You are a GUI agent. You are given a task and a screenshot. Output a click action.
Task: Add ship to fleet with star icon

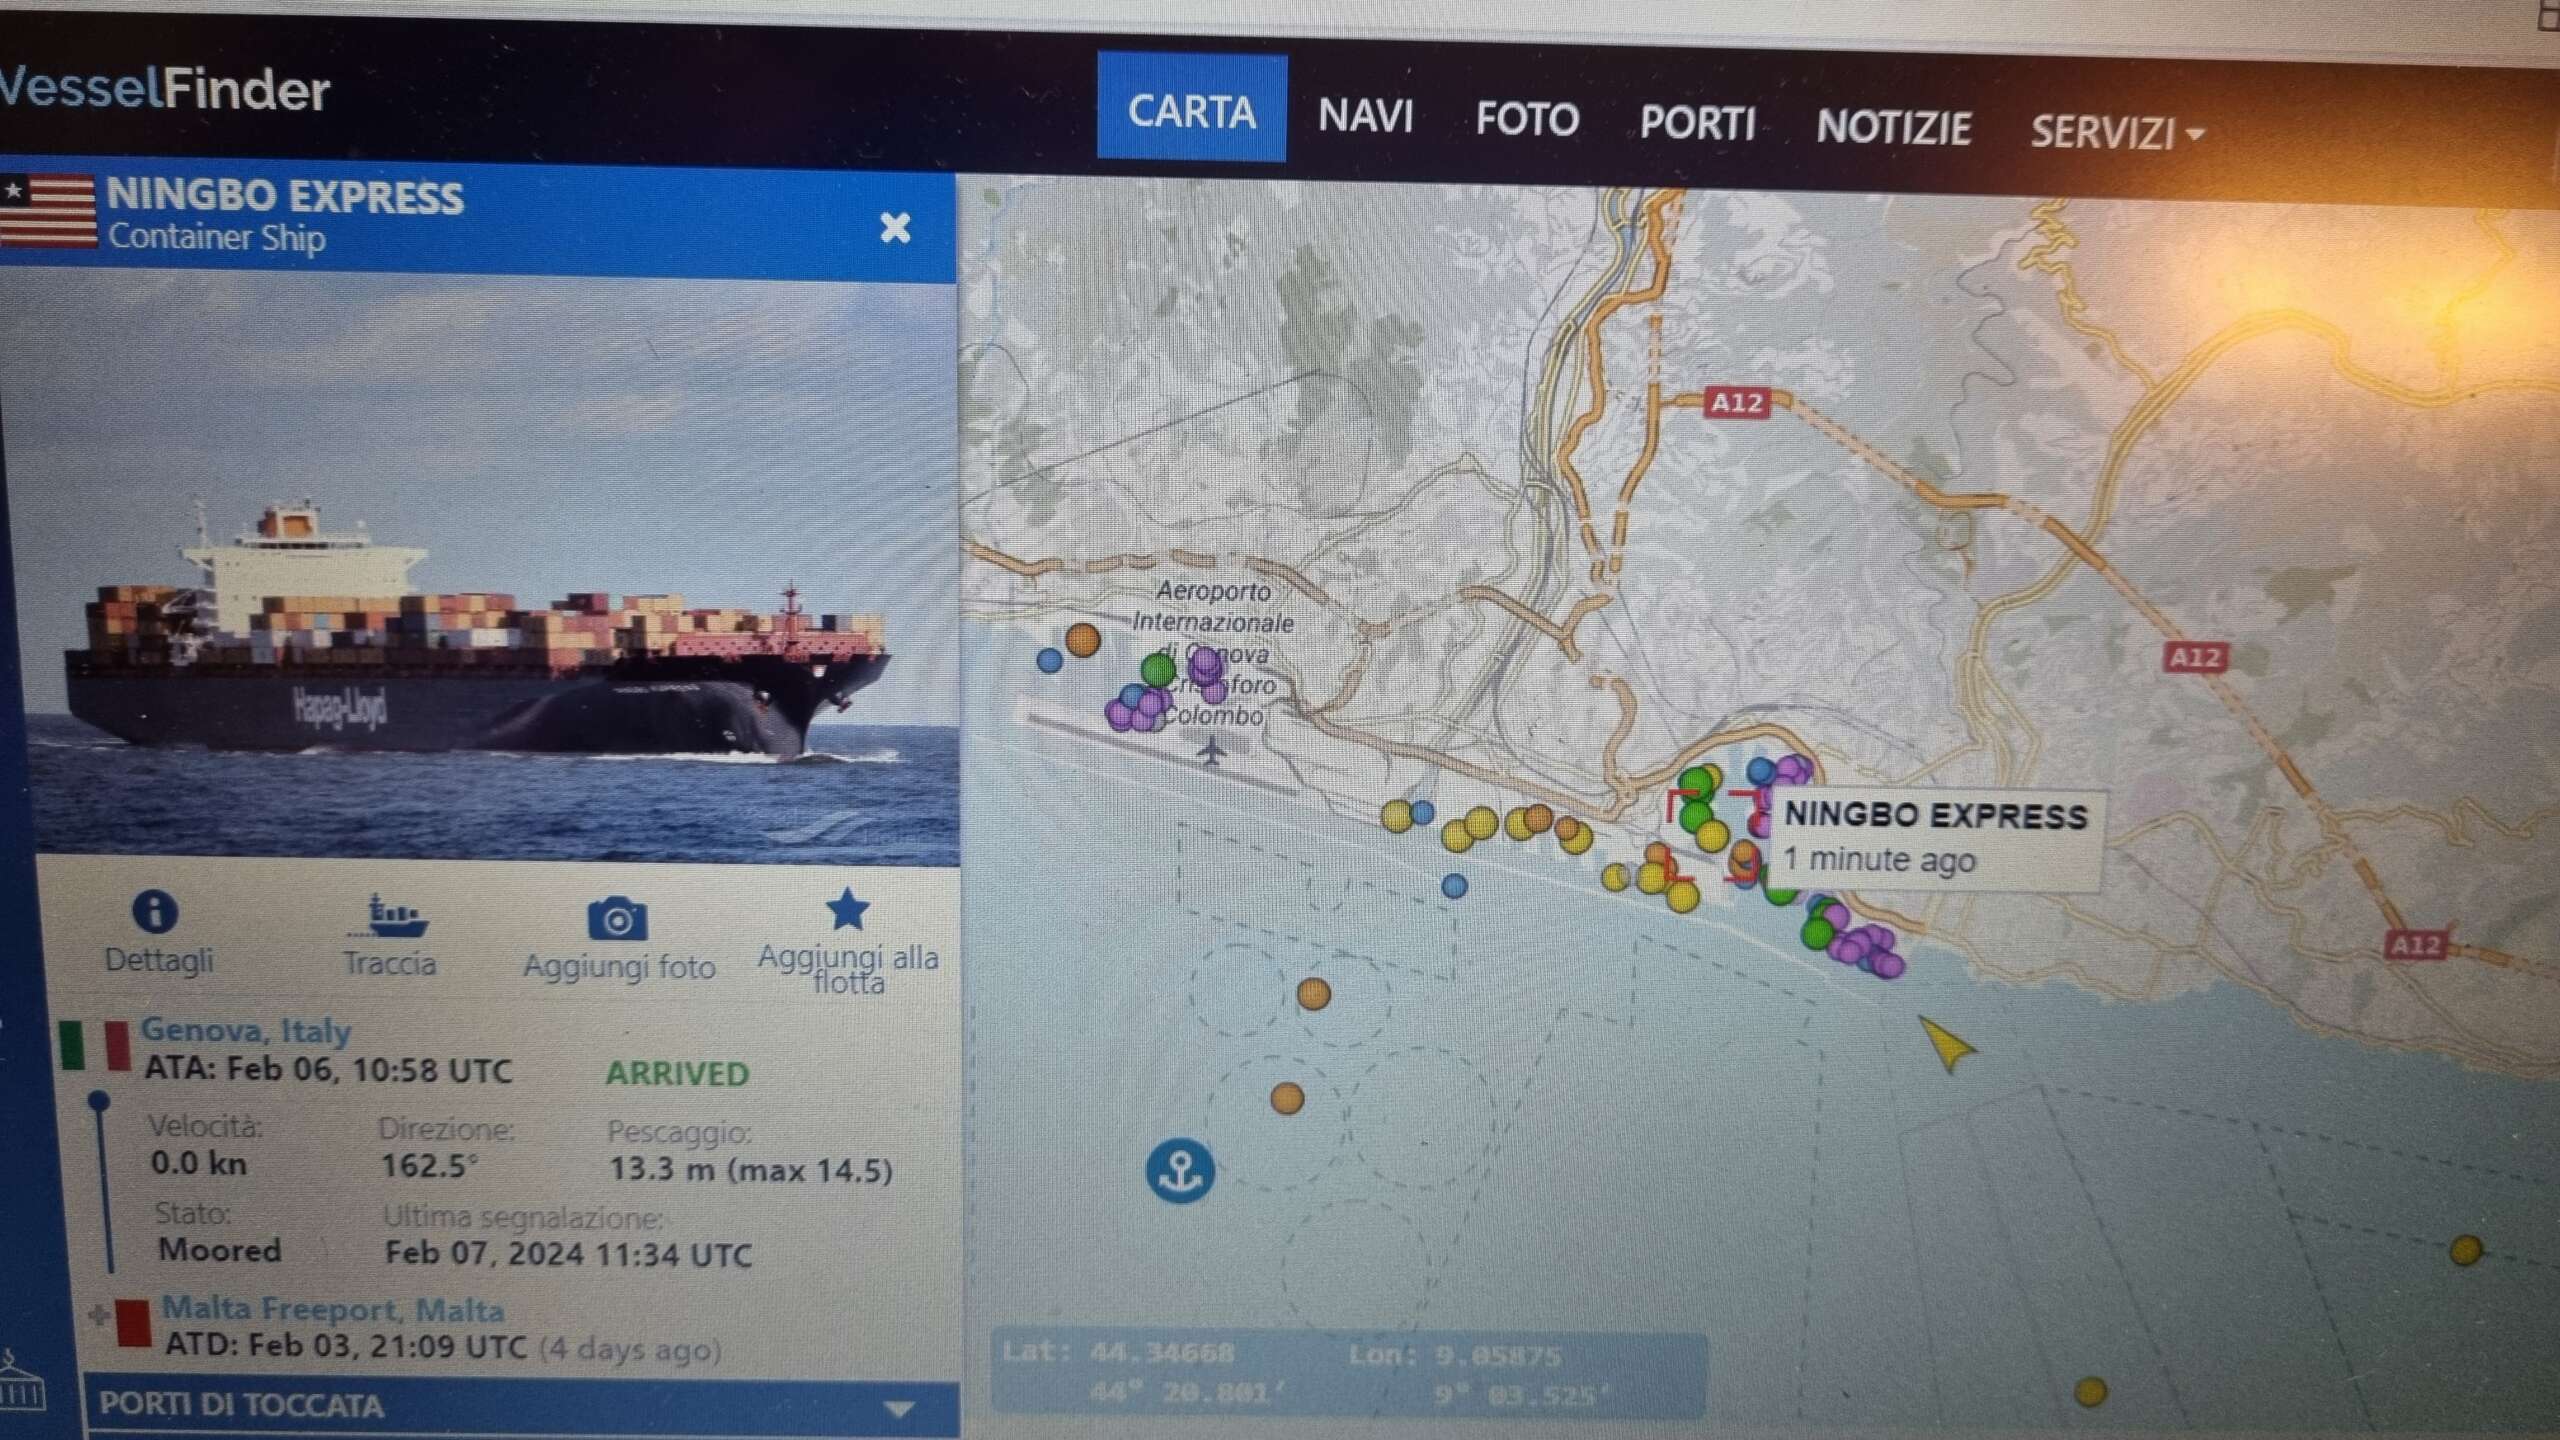[x=847, y=909]
